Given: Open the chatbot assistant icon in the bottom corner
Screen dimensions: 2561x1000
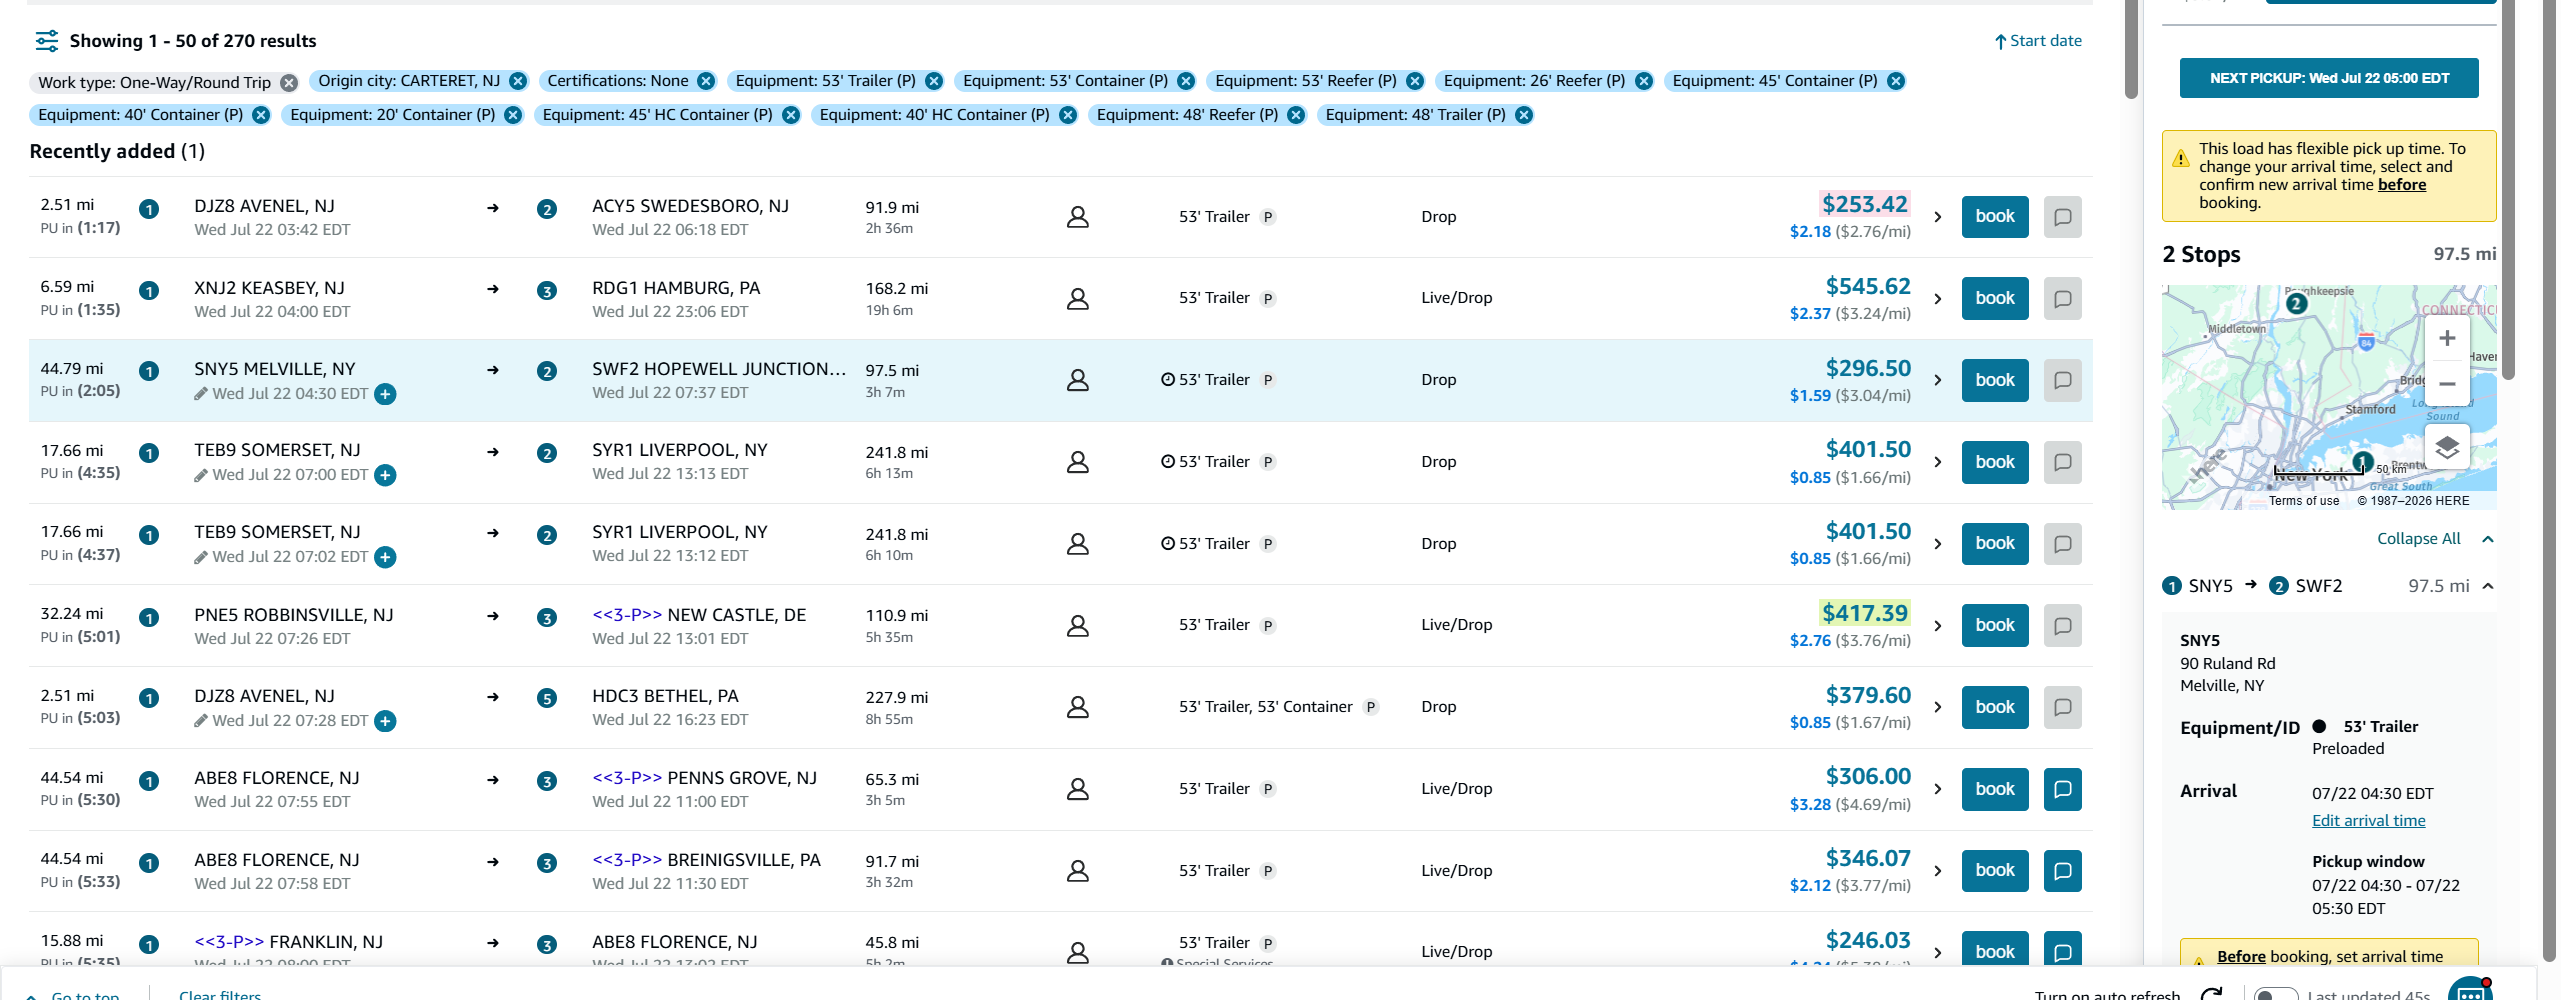Looking at the screenshot, I should tap(2469, 990).
